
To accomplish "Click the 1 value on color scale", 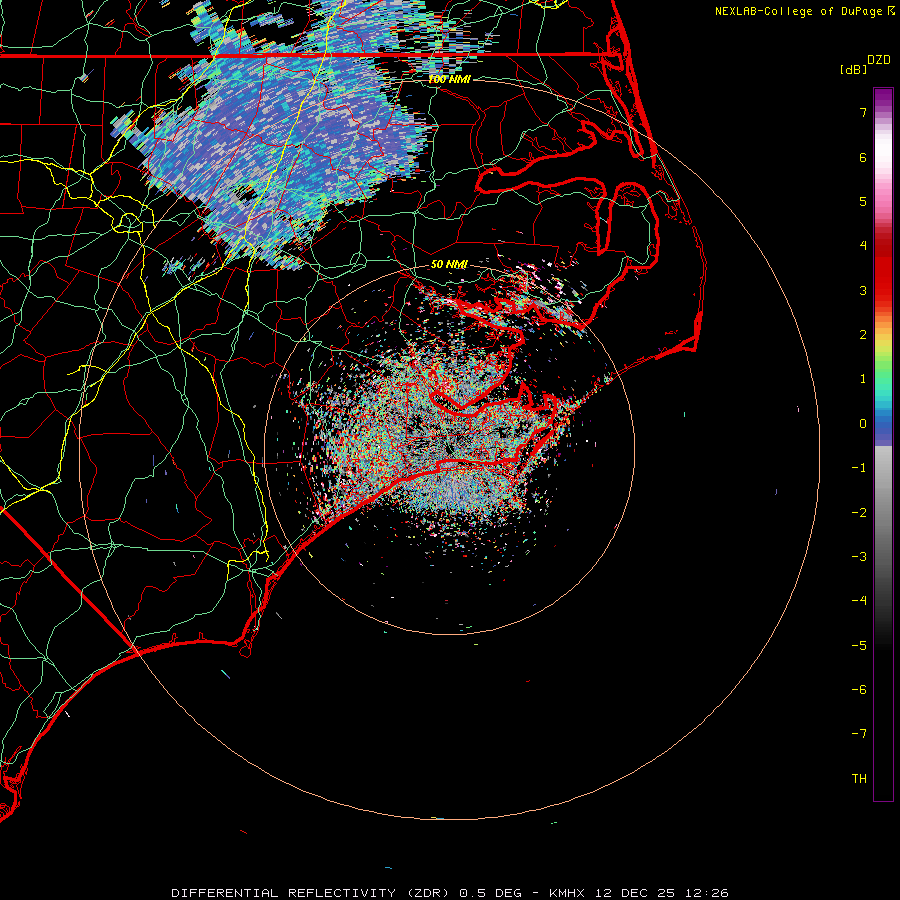I will (863, 379).
